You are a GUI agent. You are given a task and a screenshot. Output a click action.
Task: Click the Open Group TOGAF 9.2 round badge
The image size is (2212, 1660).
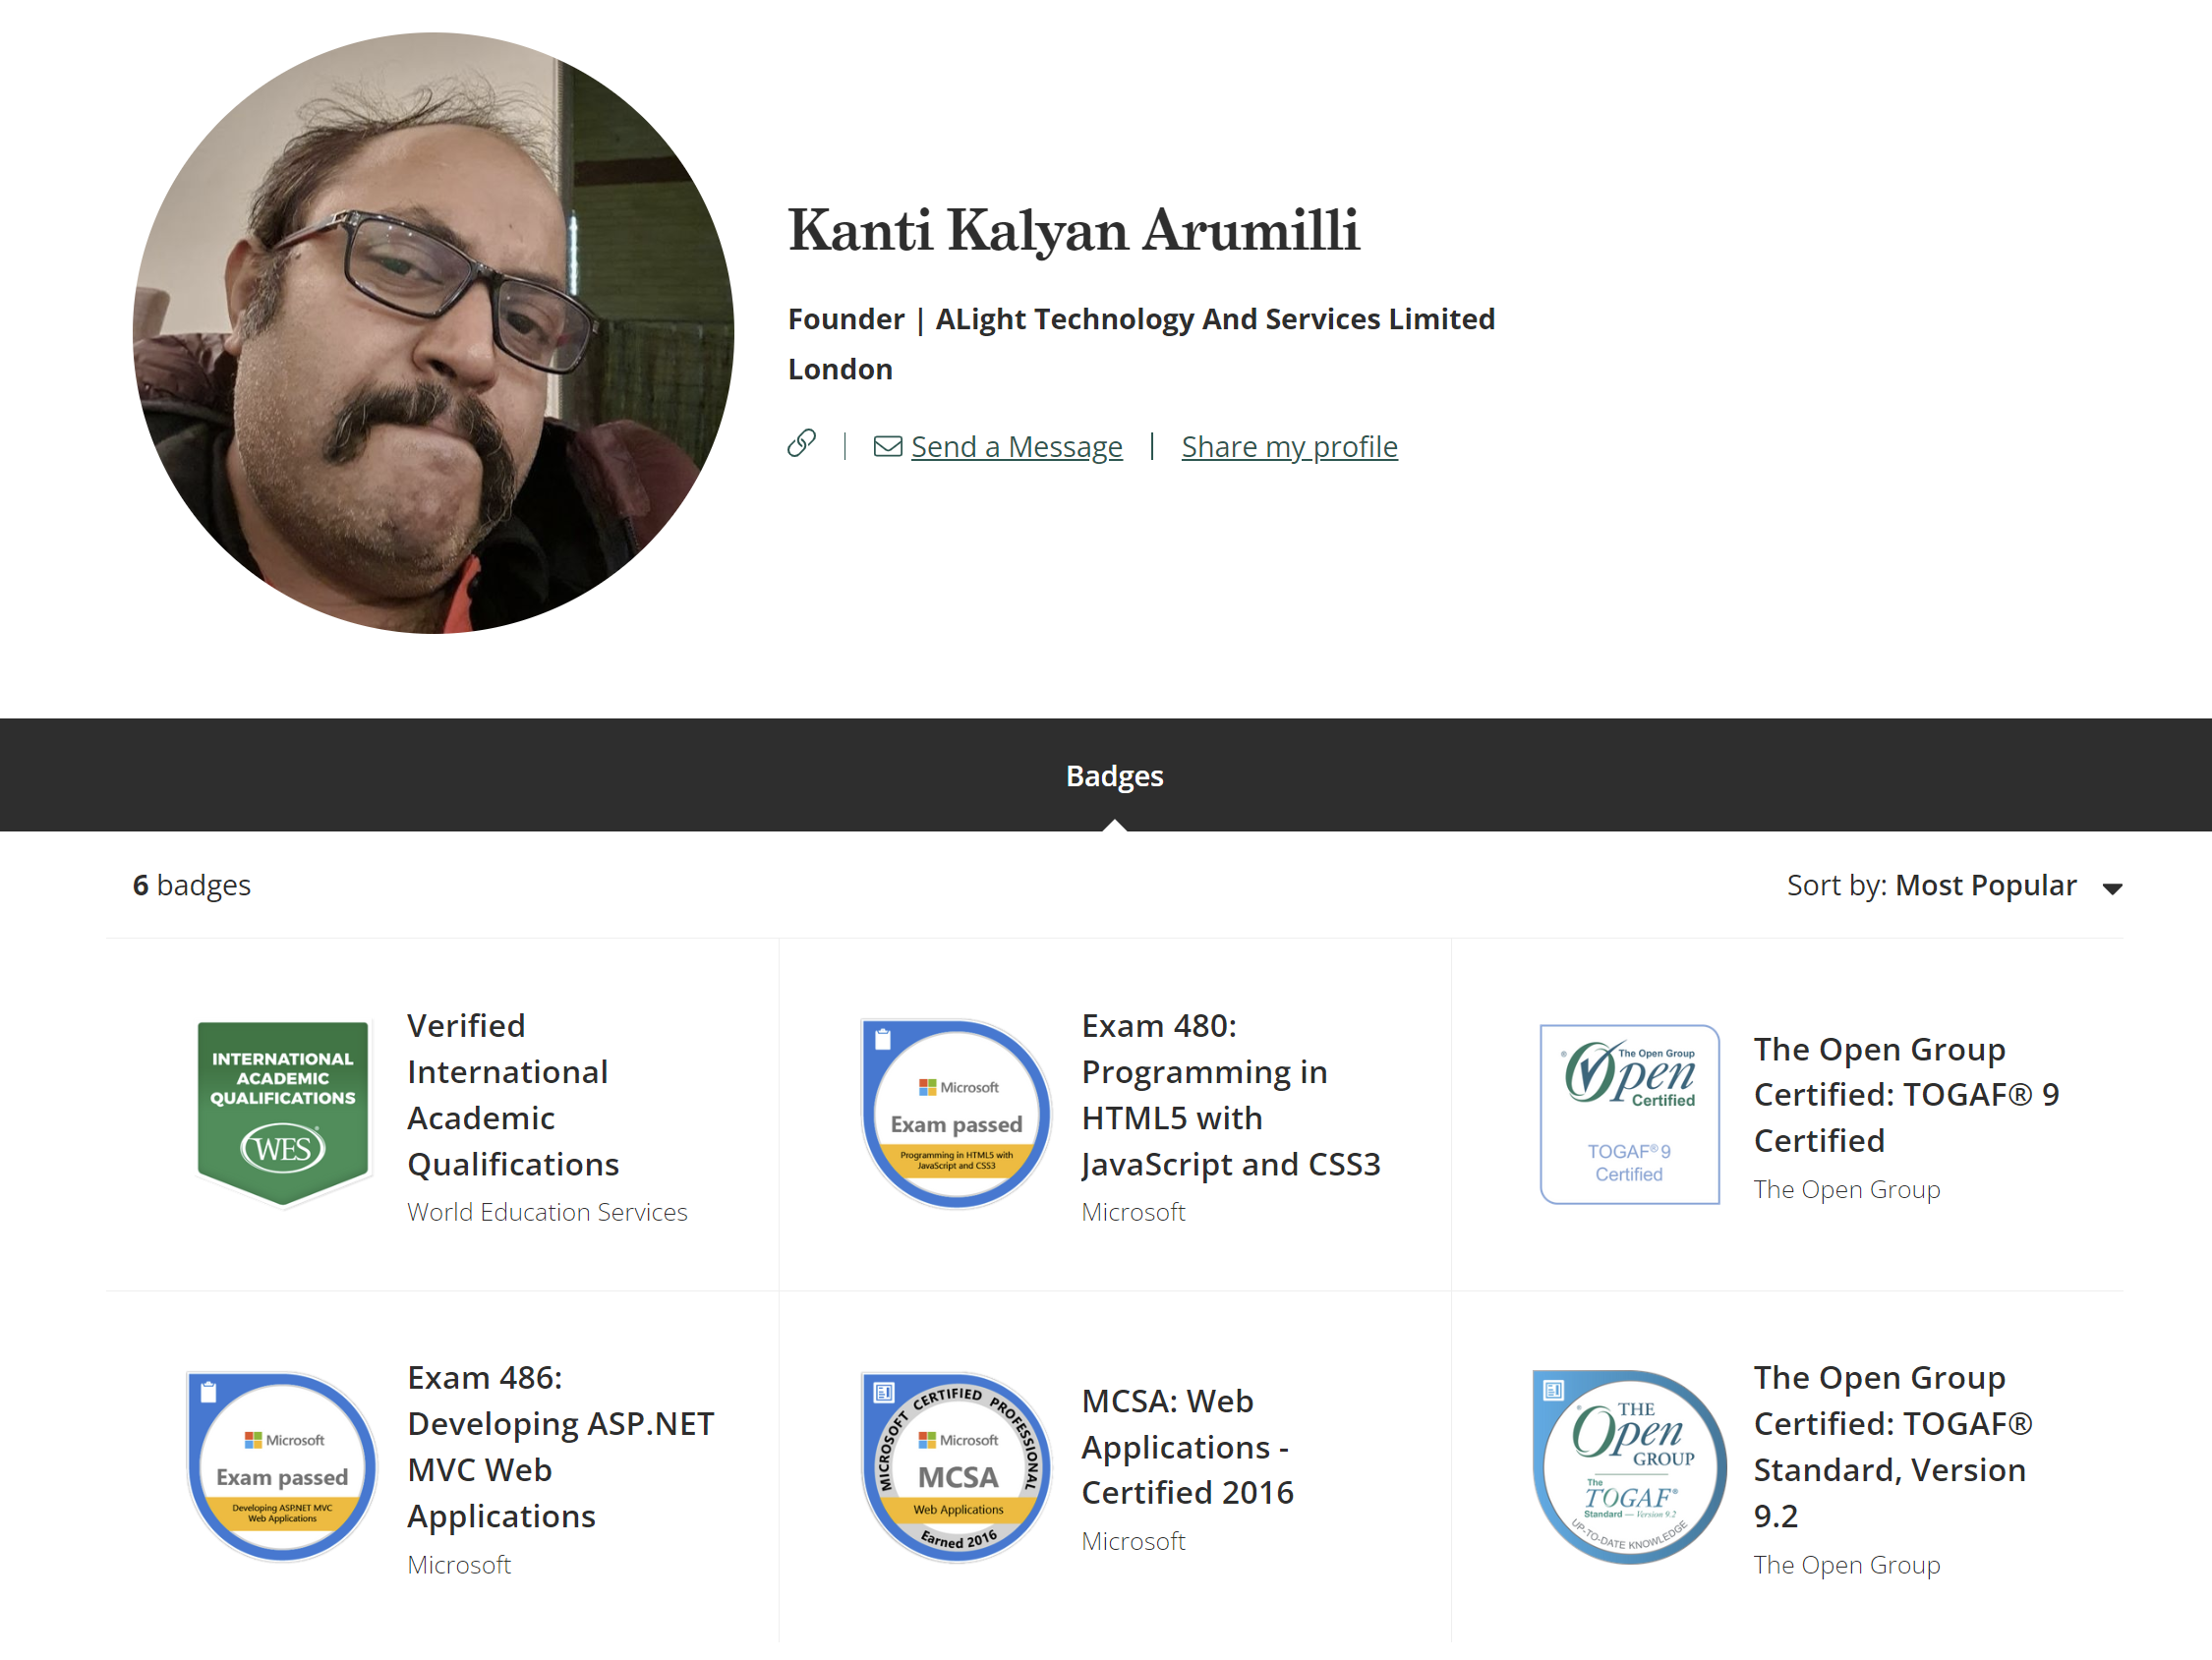coord(1629,1466)
